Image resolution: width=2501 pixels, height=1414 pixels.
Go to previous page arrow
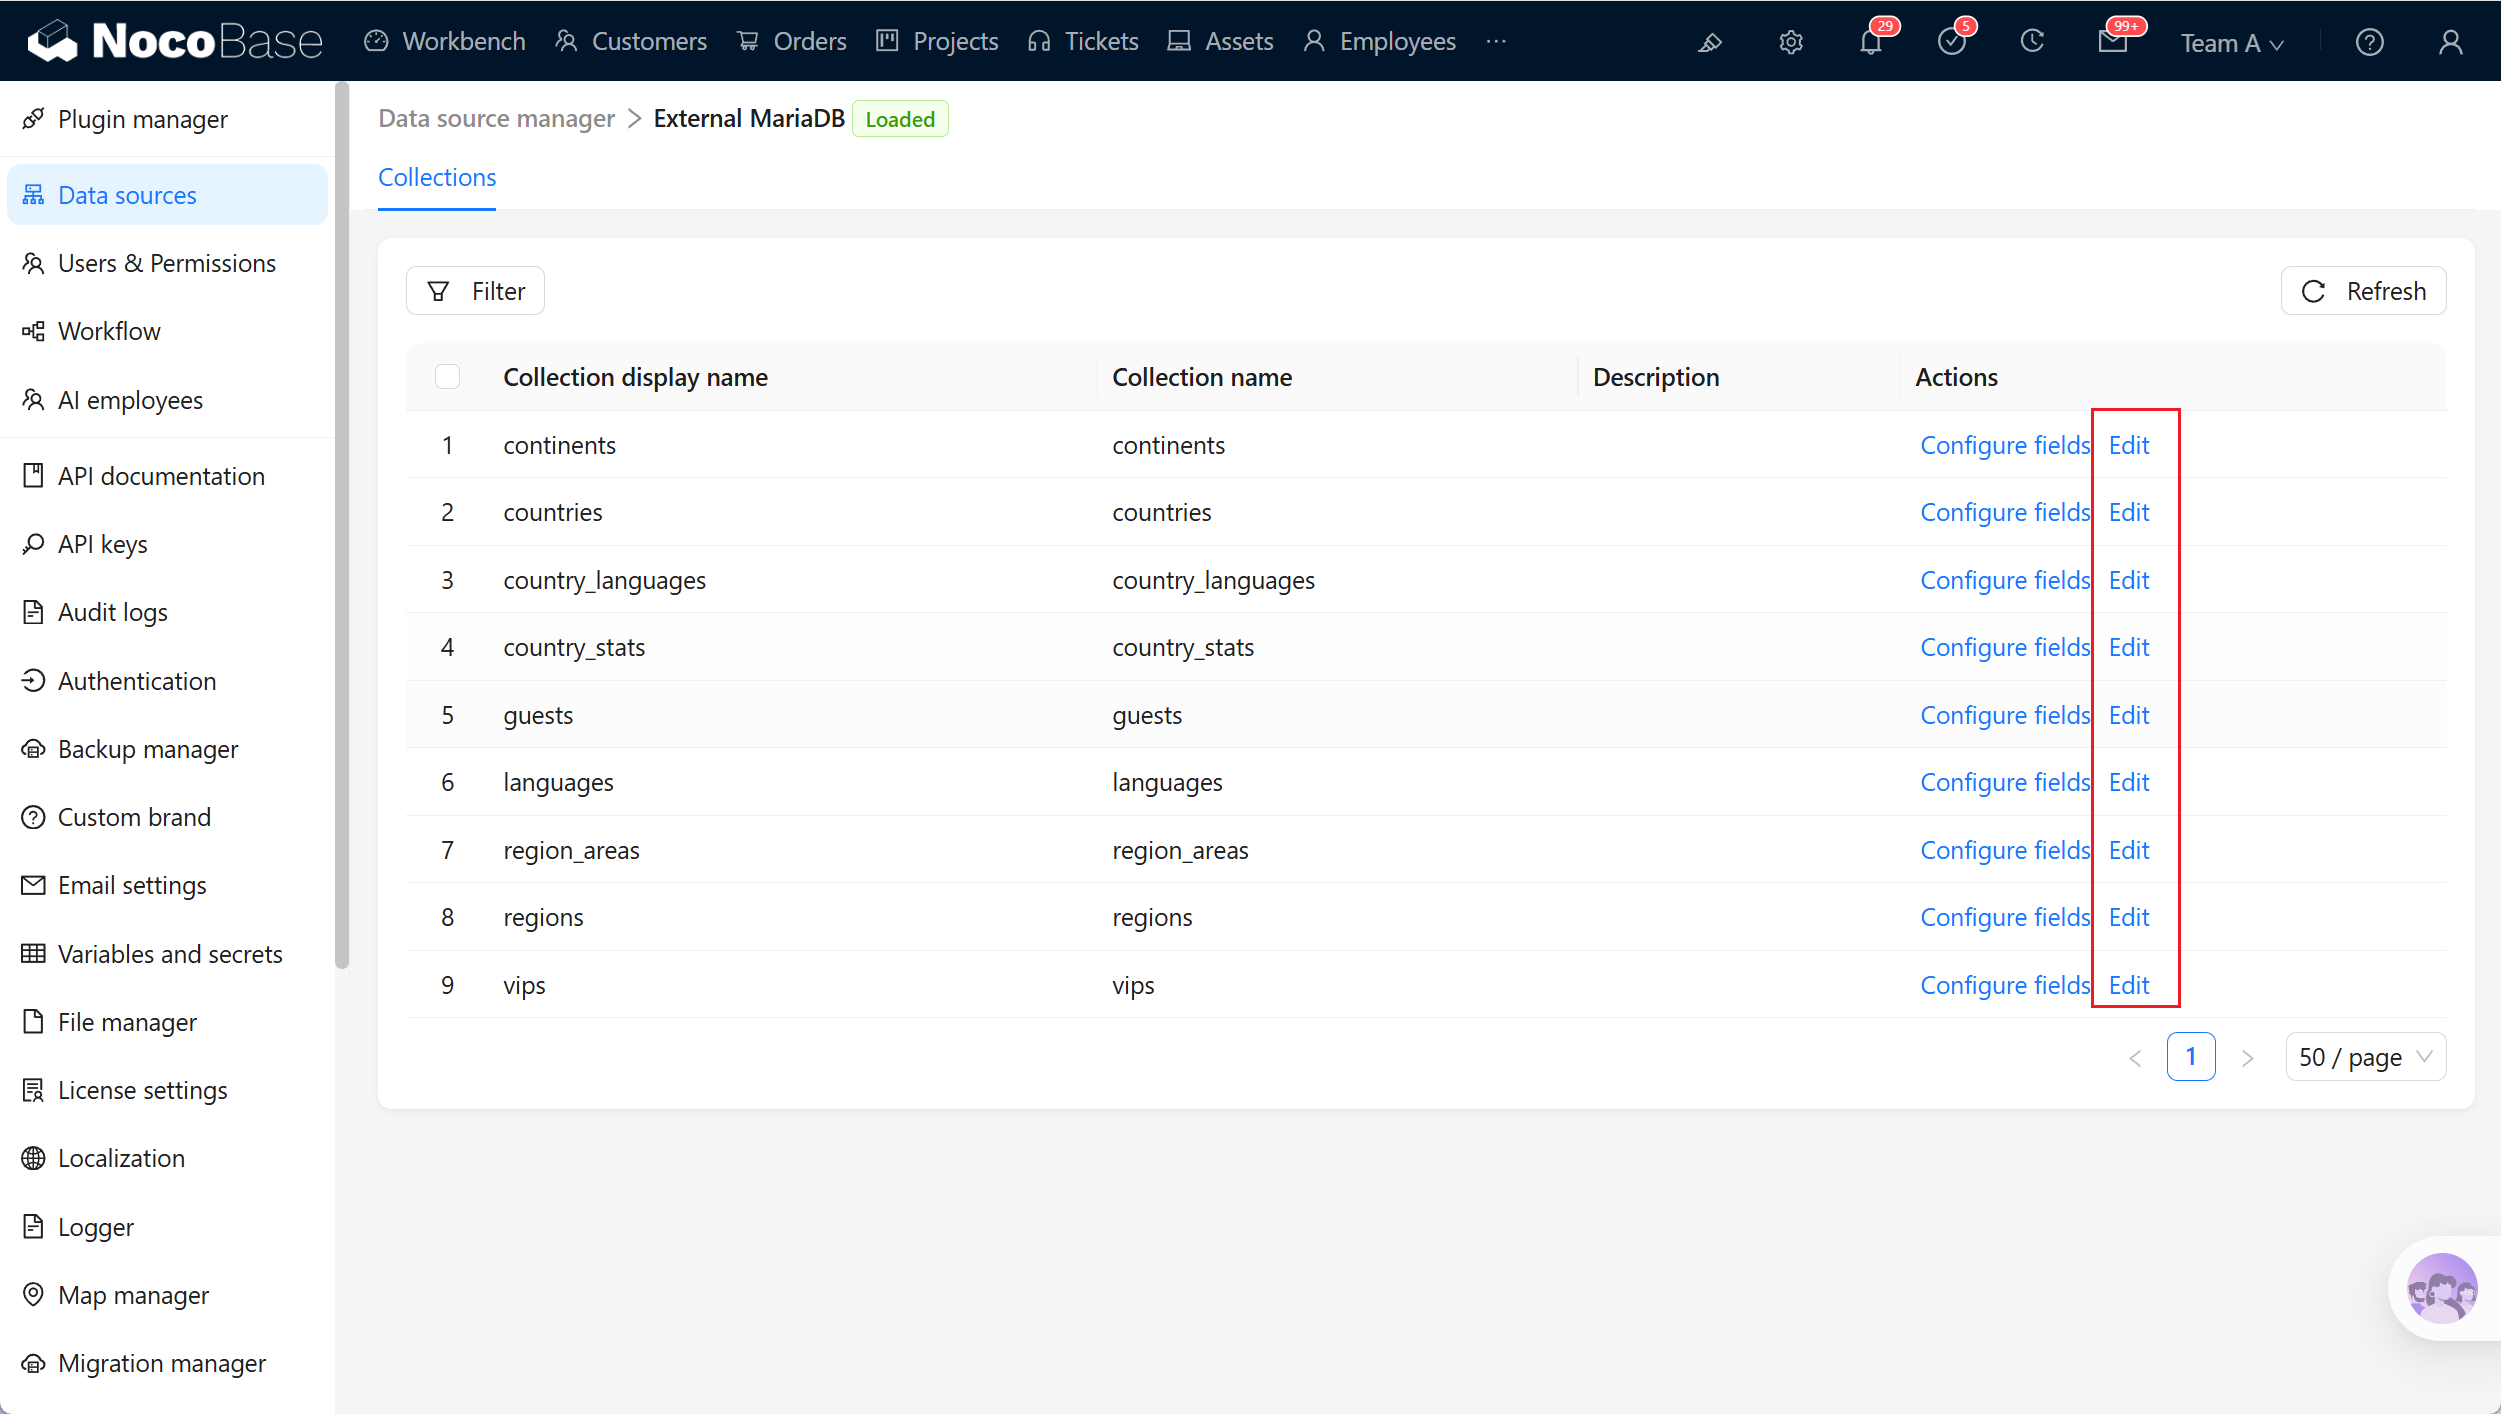click(x=2135, y=1058)
